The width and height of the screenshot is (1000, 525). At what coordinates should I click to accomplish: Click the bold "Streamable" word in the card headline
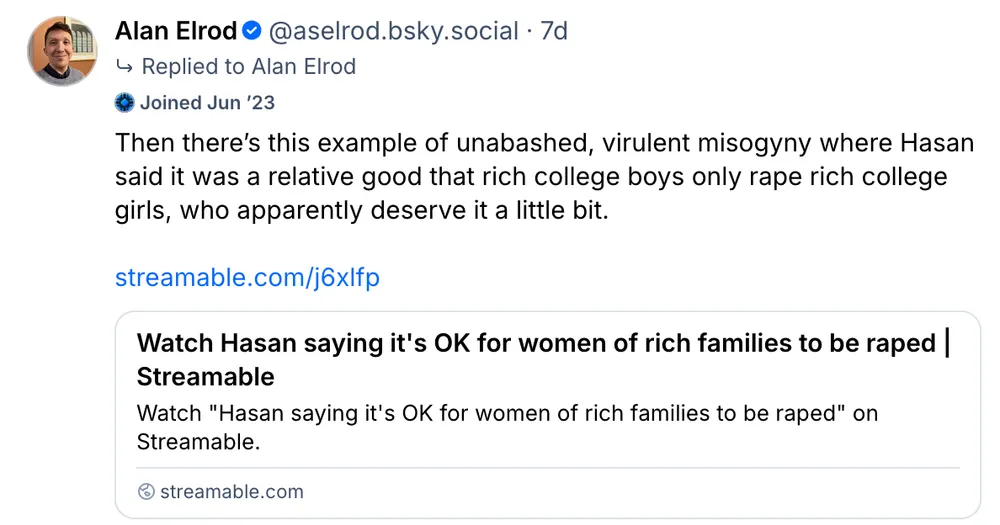[x=205, y=376]
